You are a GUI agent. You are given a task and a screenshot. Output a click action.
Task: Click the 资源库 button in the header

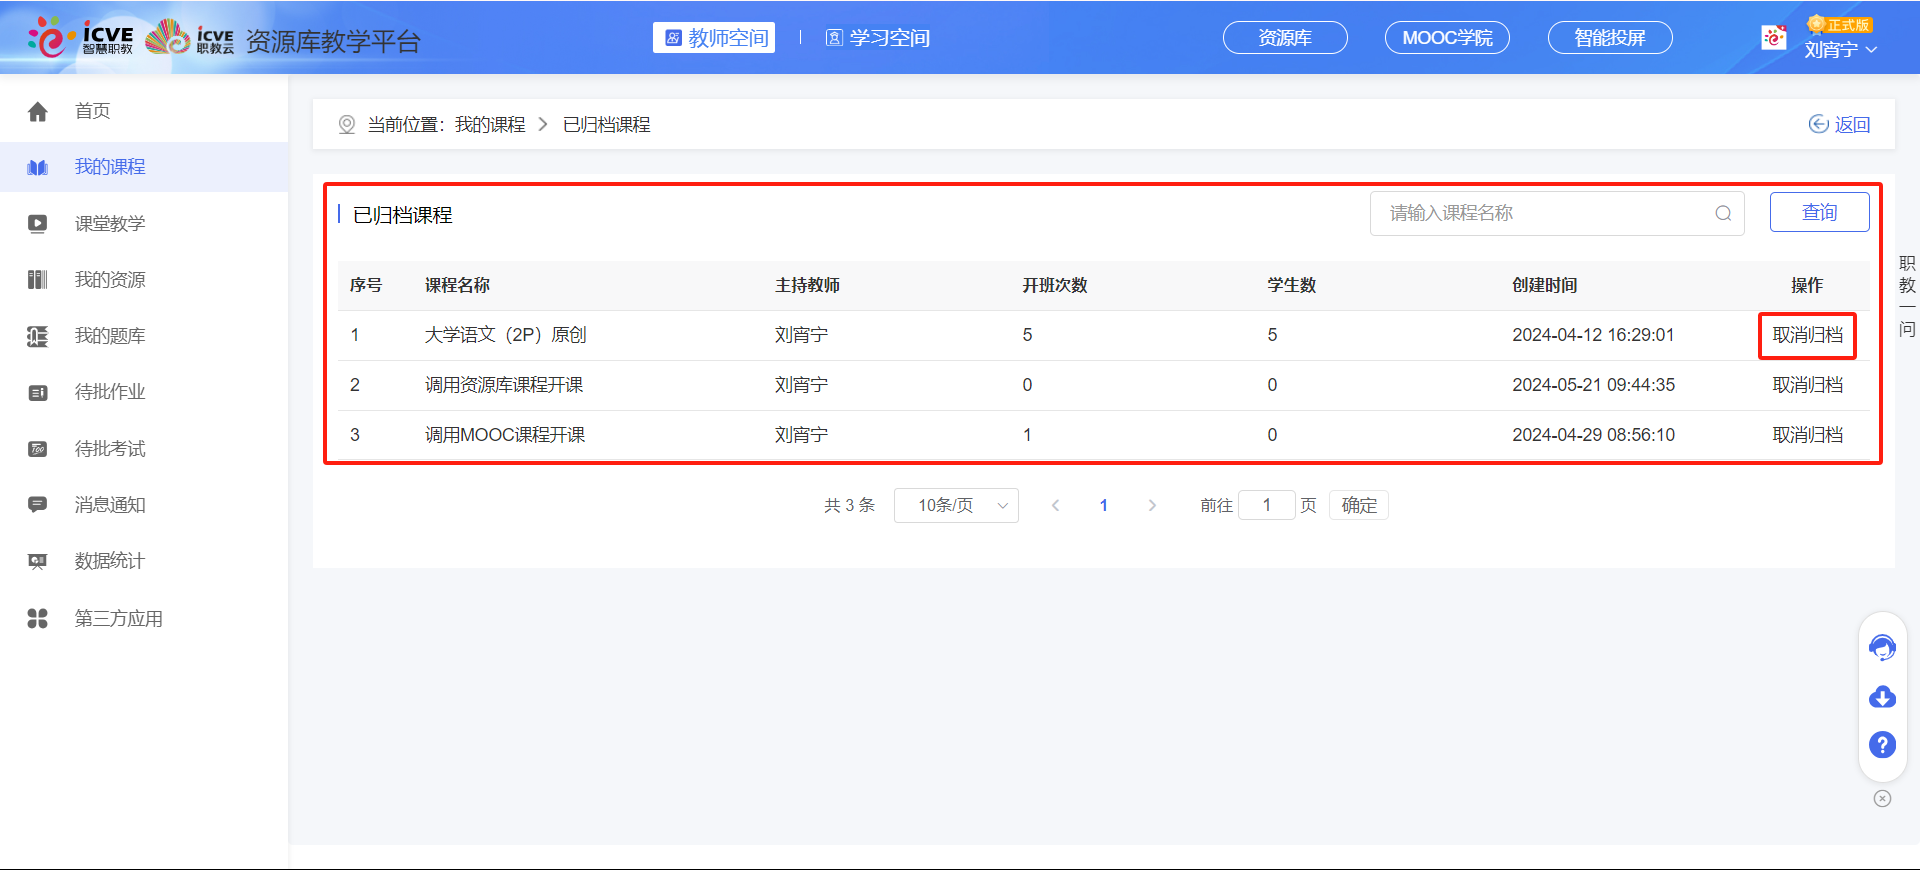tap(1285, 38)
